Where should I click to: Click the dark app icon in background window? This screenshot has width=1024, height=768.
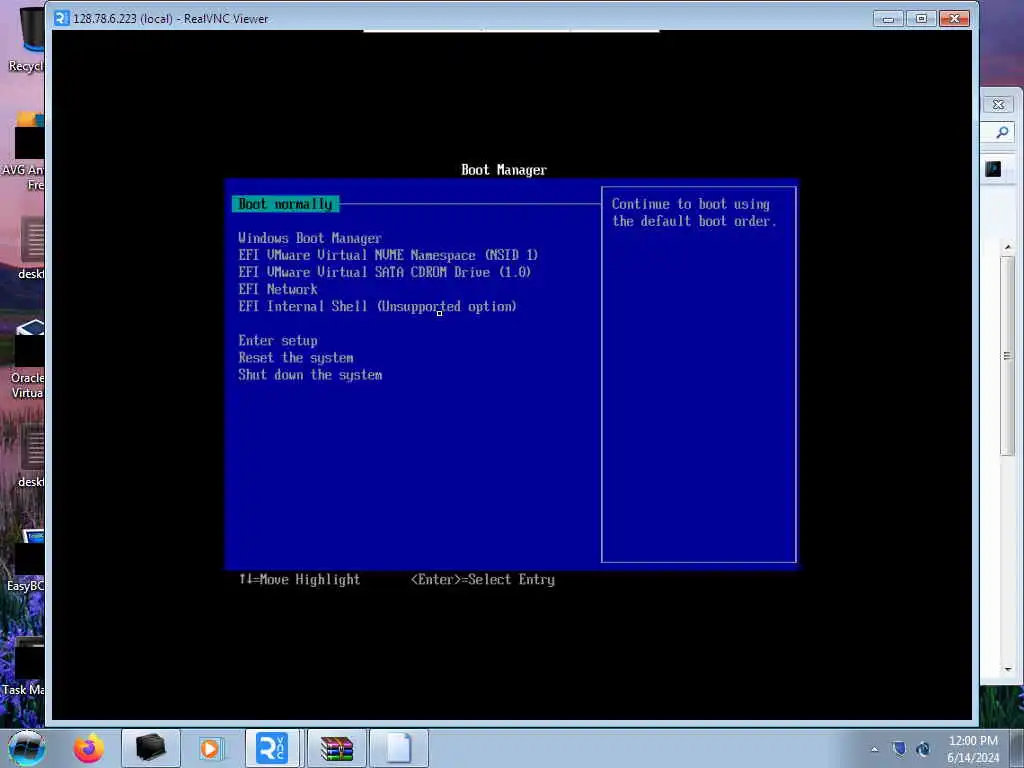pos(993,170)
